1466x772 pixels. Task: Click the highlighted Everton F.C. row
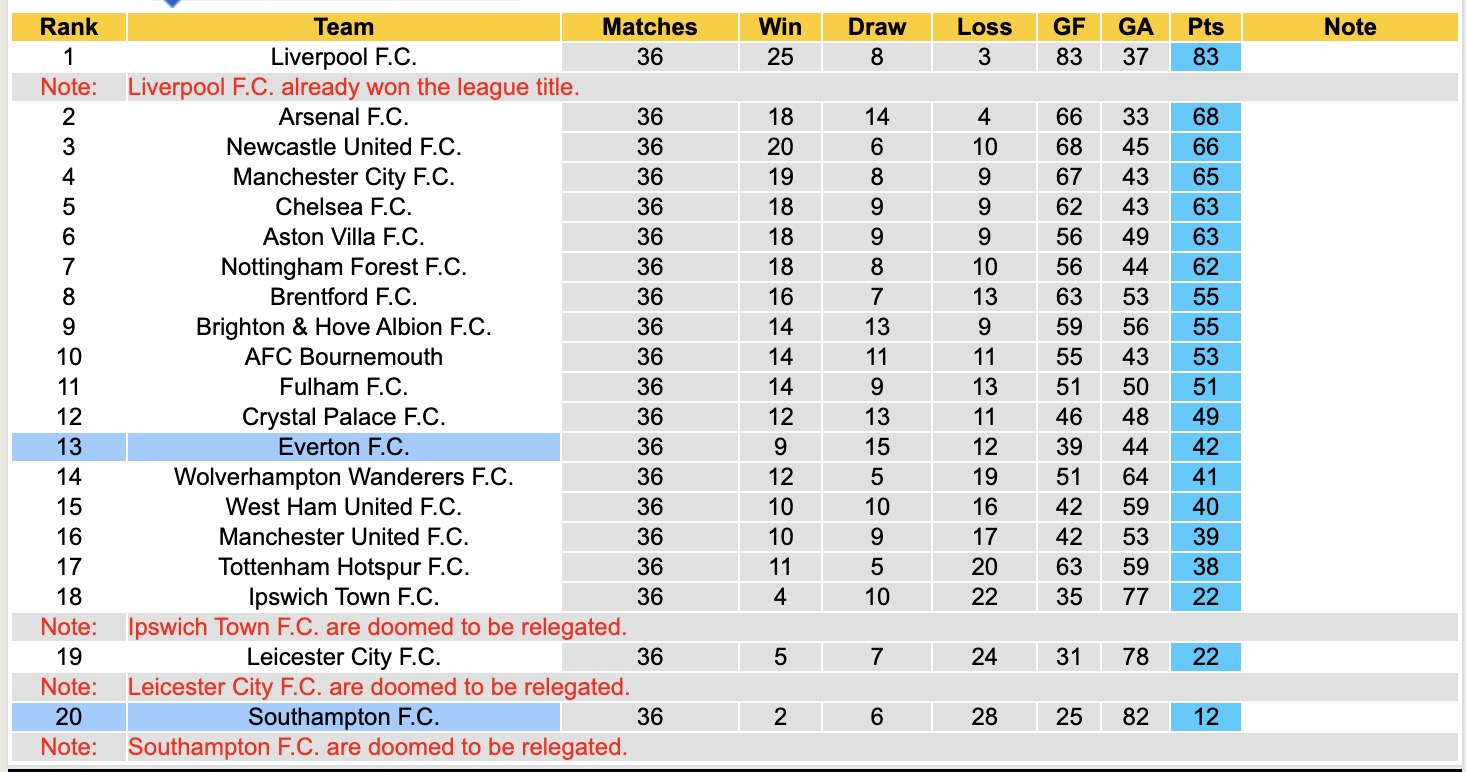click(343, 447)
